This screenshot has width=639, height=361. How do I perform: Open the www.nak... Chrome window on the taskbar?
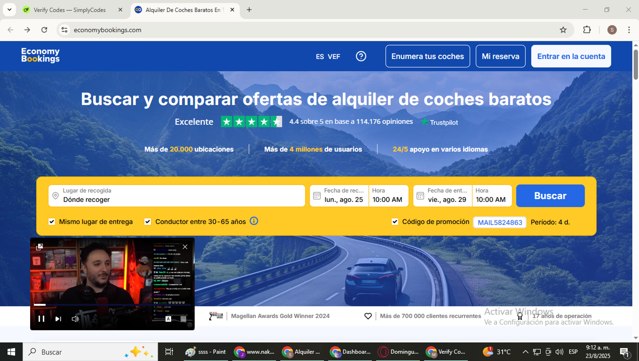pos(254,352)
